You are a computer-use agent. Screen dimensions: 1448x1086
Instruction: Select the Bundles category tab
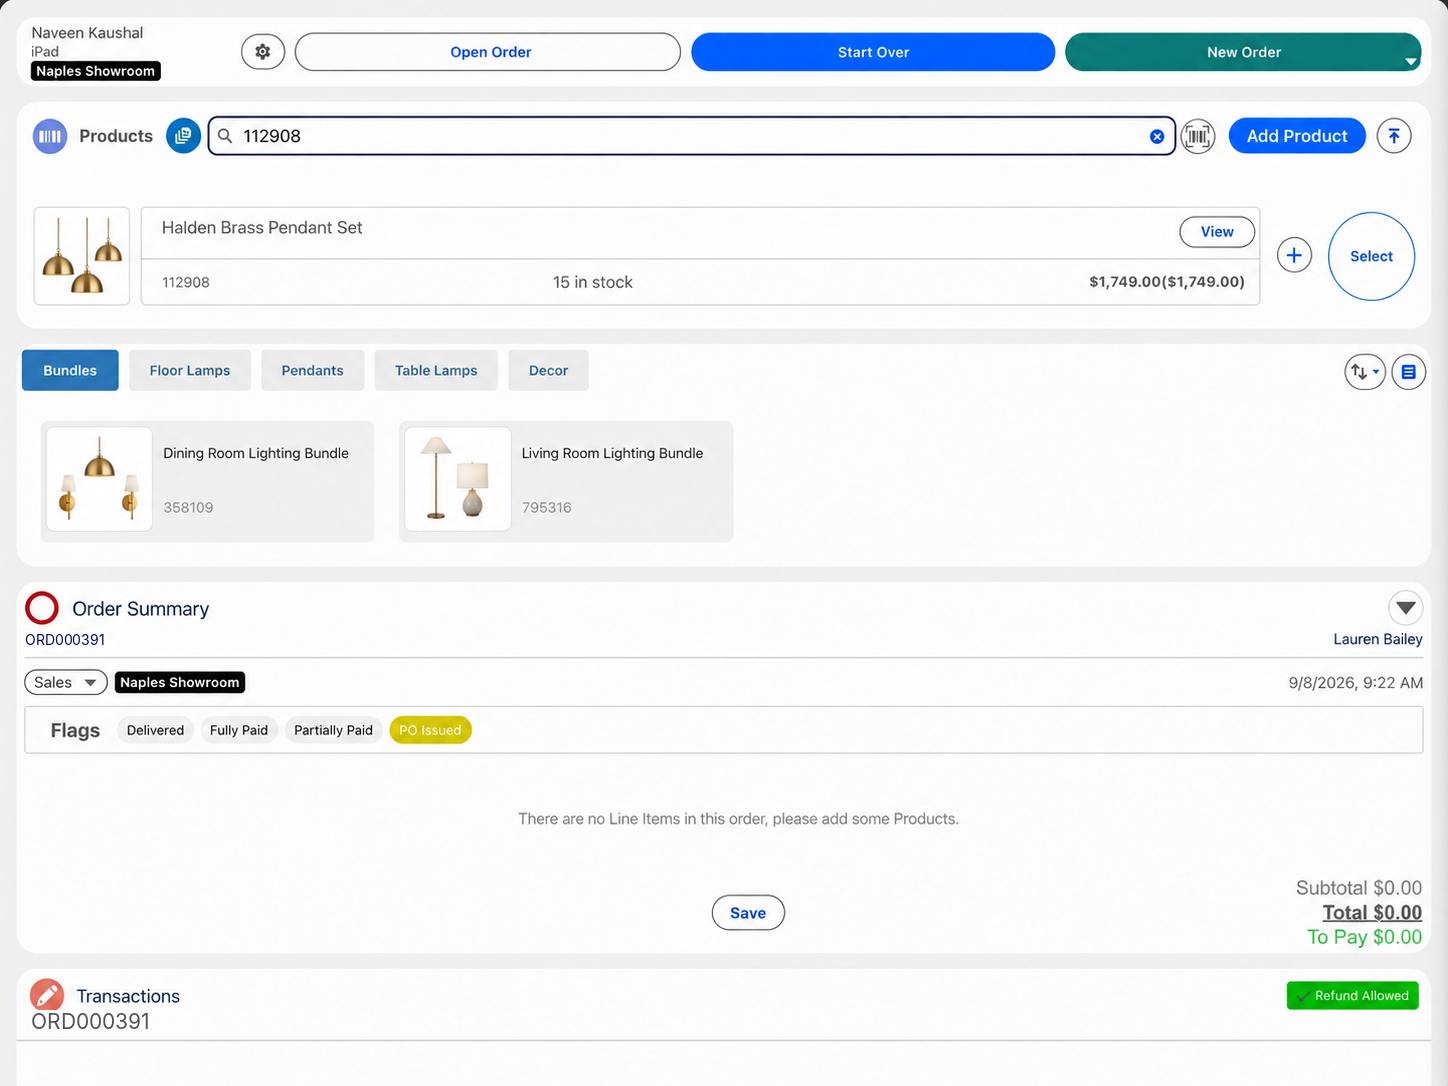point(70,370)
